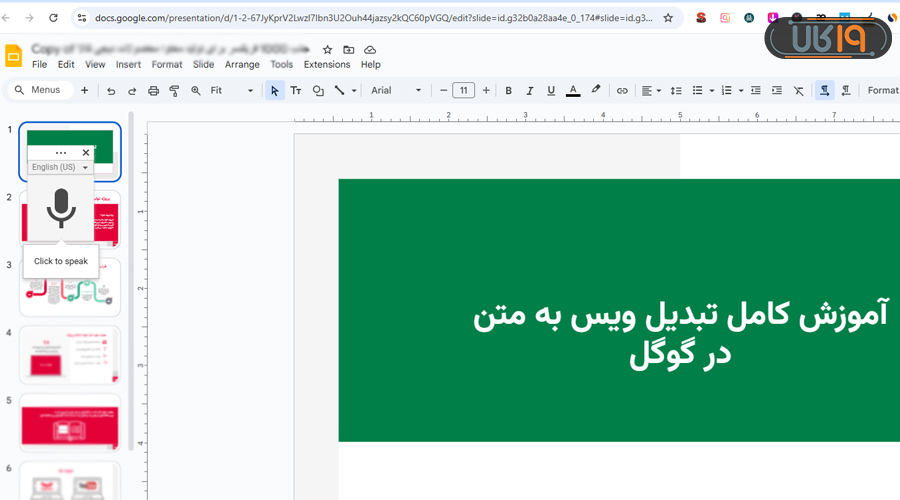Select the Line drawing tool
The image size is (900, 500).
(340, 91)
